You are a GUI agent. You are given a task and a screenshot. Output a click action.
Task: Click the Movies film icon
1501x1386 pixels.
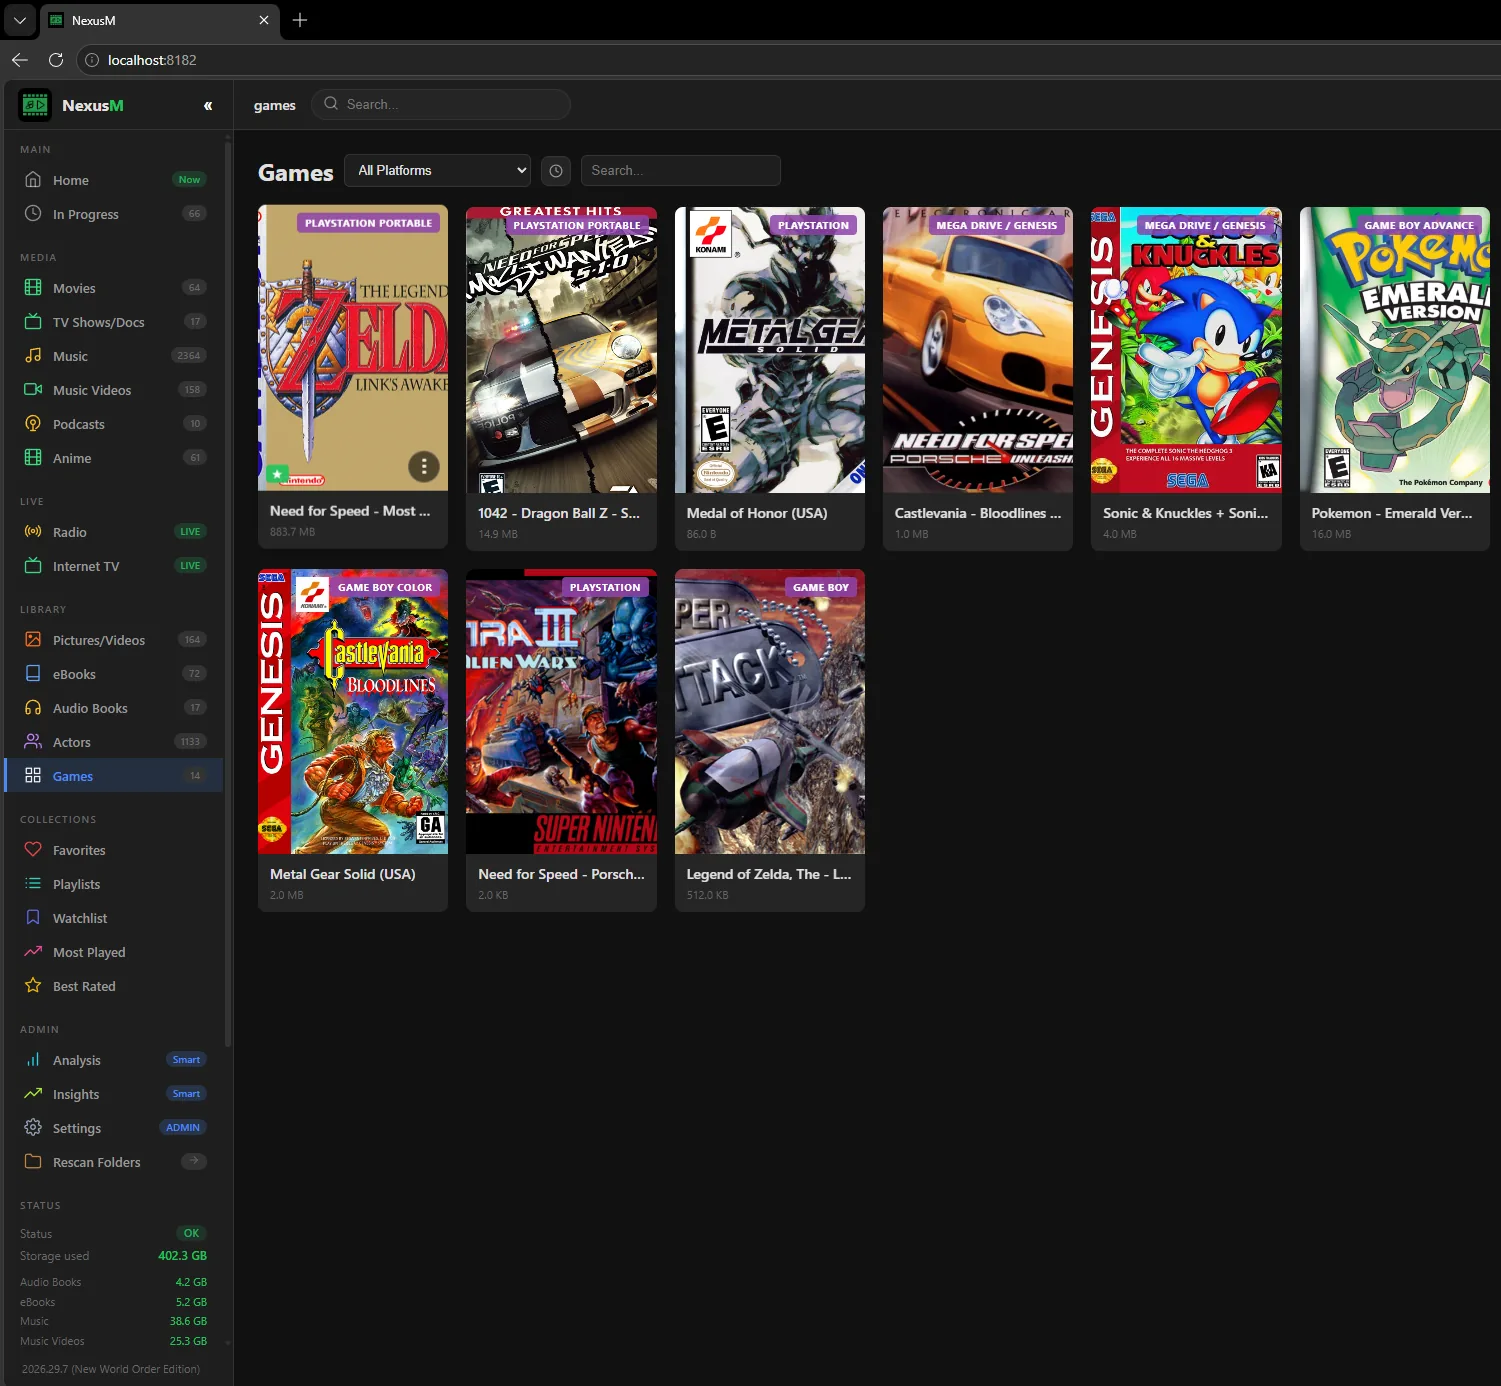(x=33, y=288)
